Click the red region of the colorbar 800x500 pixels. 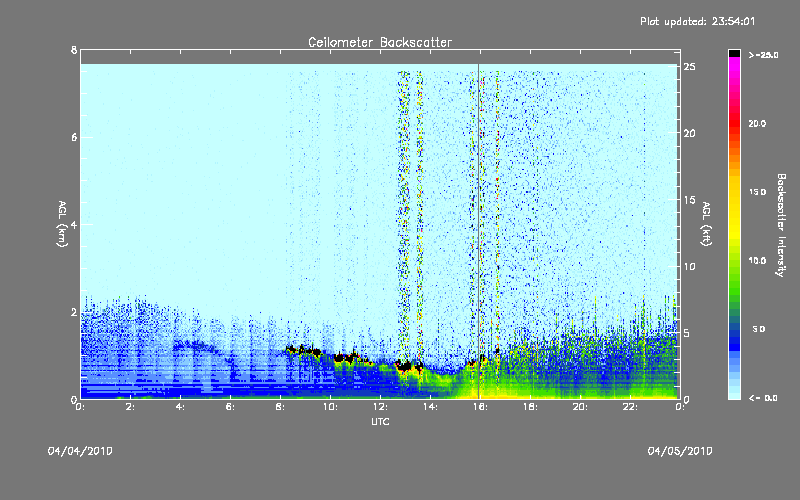tap(734, 125)
